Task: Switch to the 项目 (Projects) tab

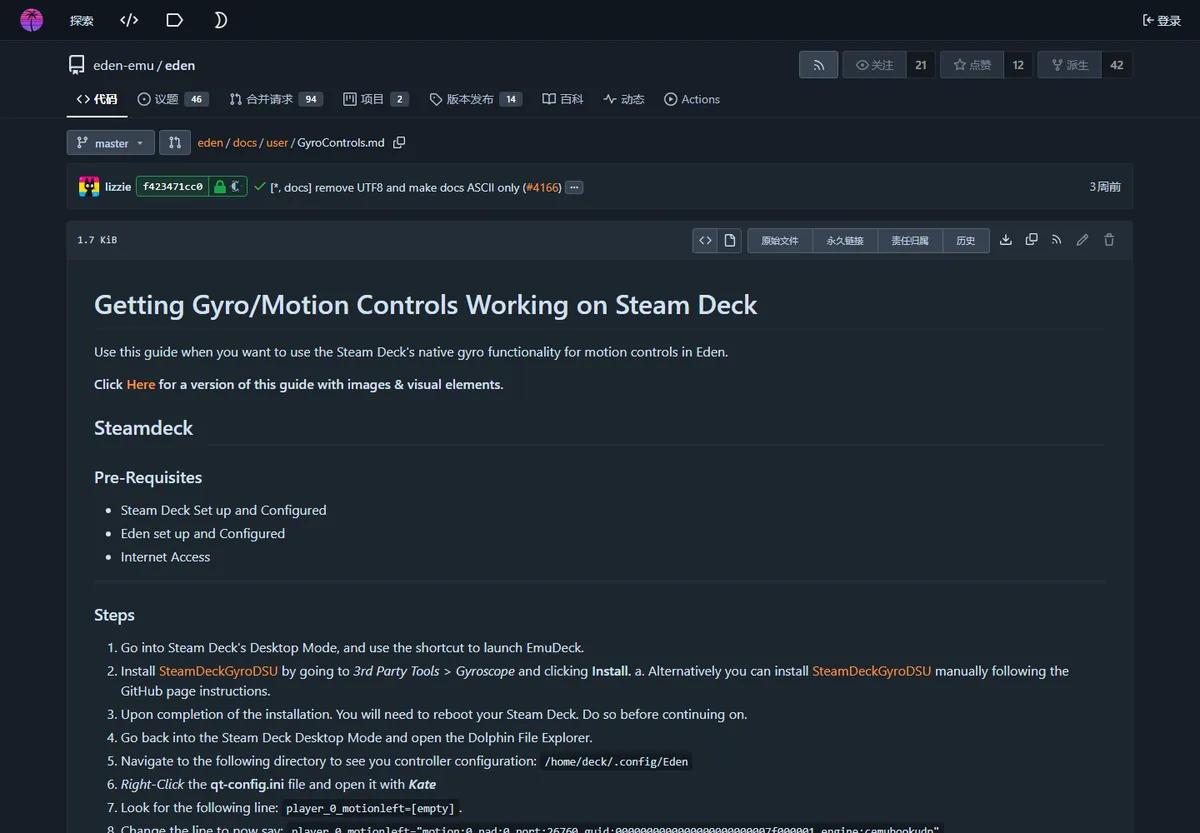Action: [x=376, y=99]
